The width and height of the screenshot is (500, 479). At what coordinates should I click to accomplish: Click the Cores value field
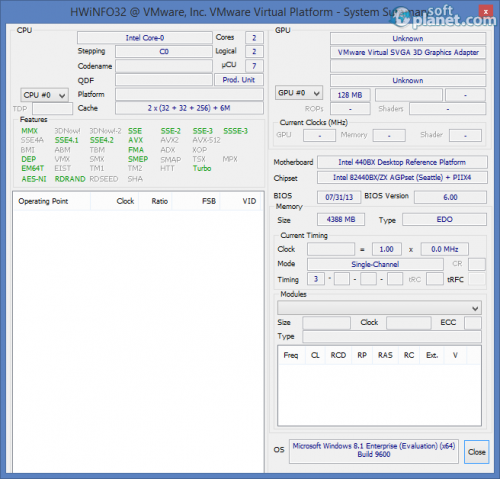tap(254, 38)
